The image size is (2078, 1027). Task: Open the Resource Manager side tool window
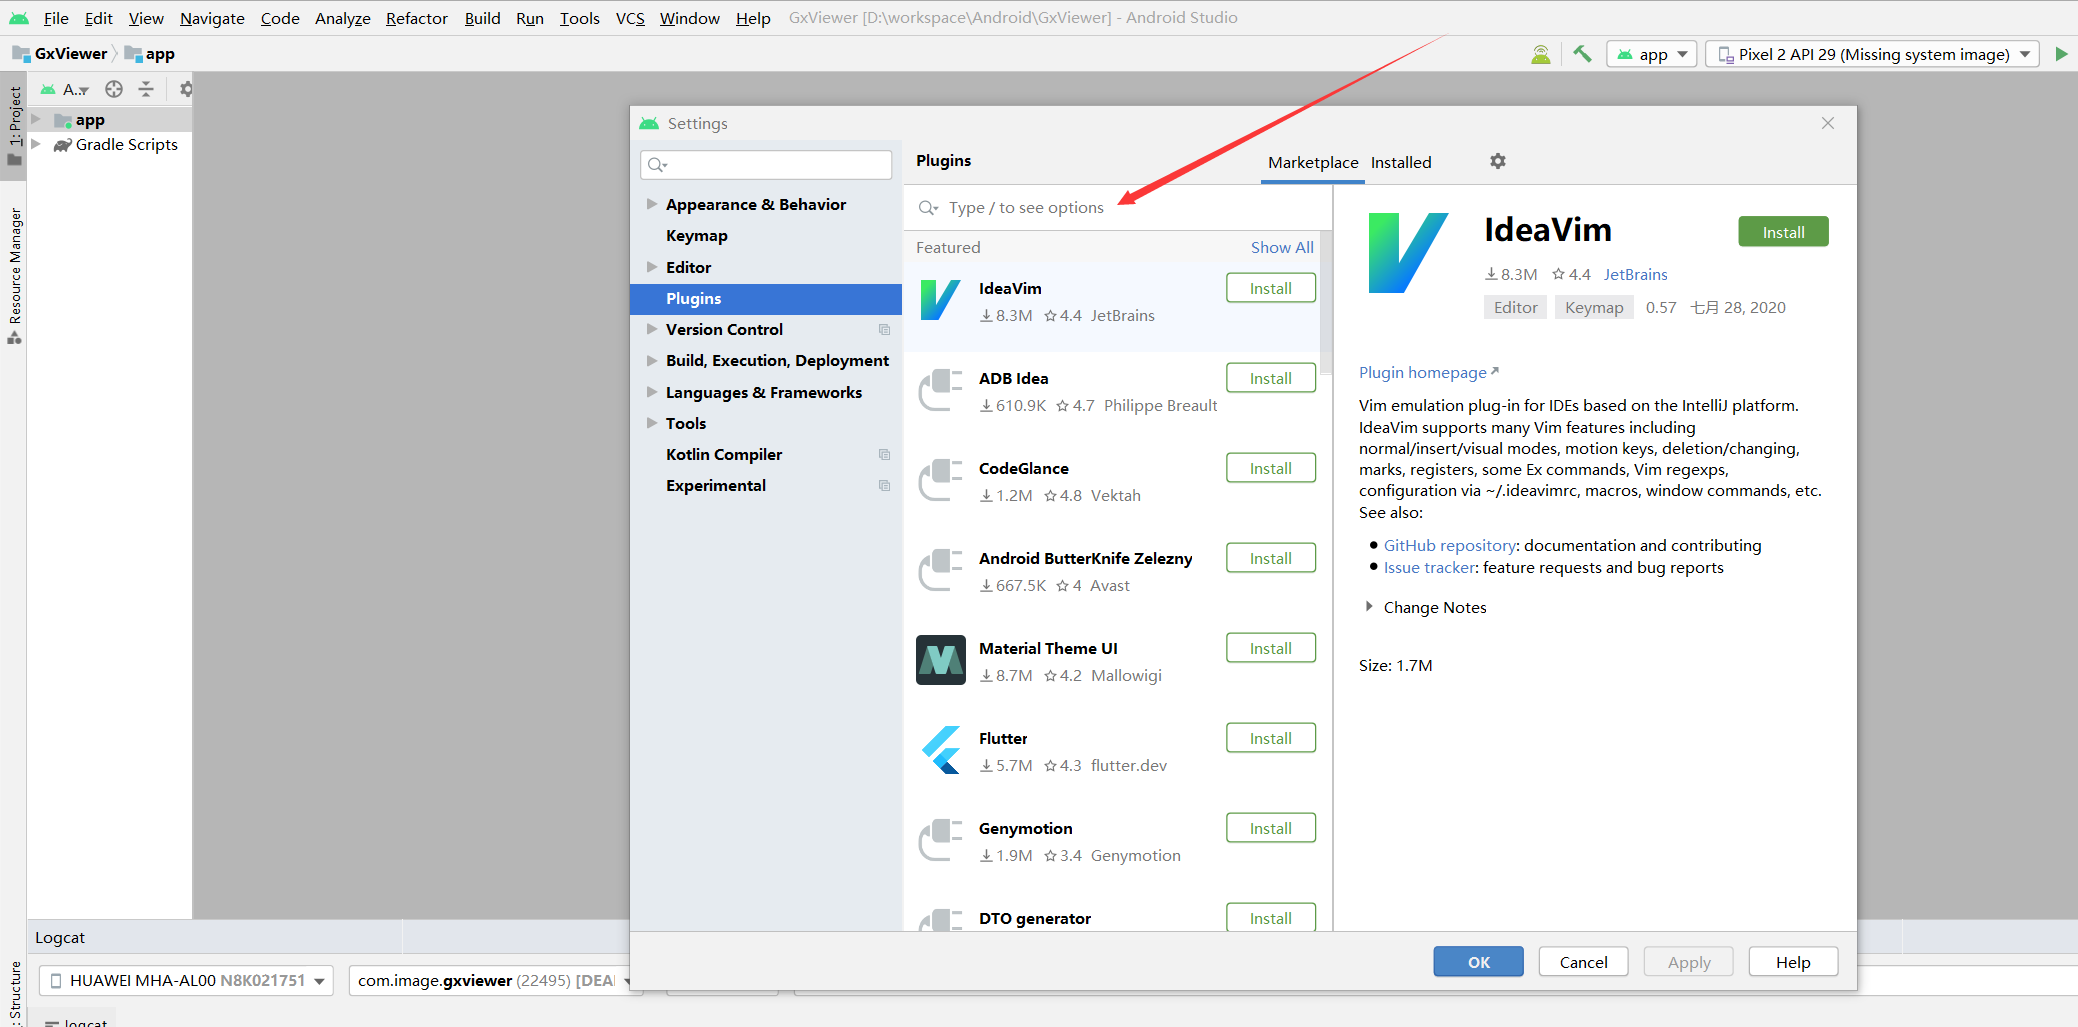tap(14, 276)
